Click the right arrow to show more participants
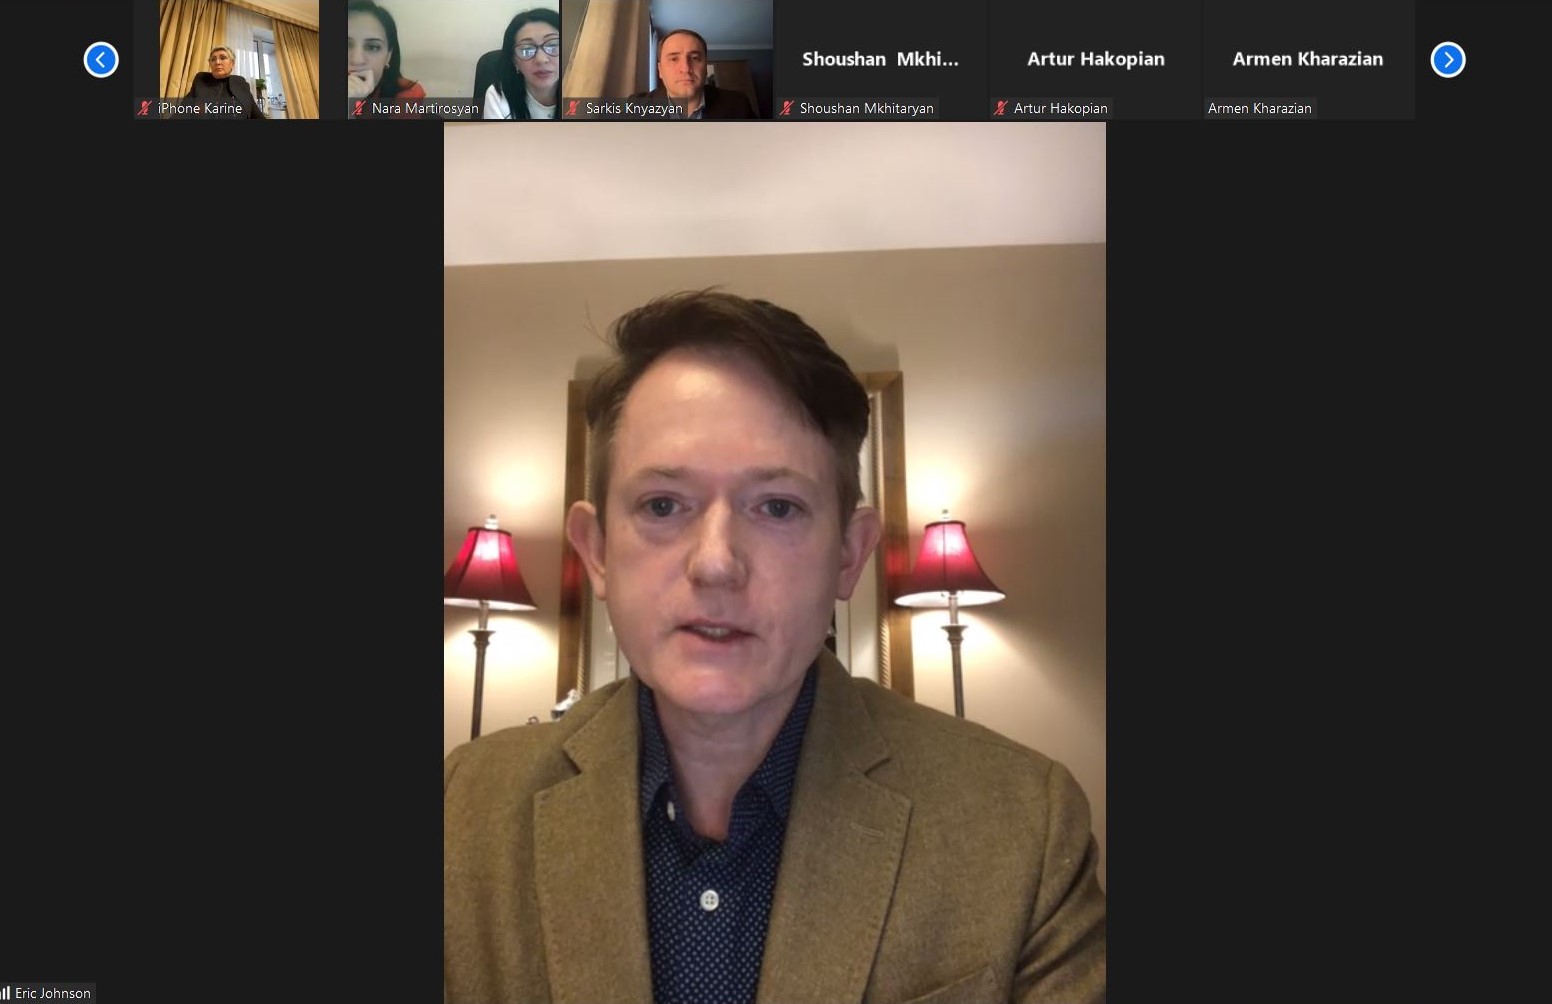The height and width of the screenshot is (1004, 1552). coord(1447,60)
